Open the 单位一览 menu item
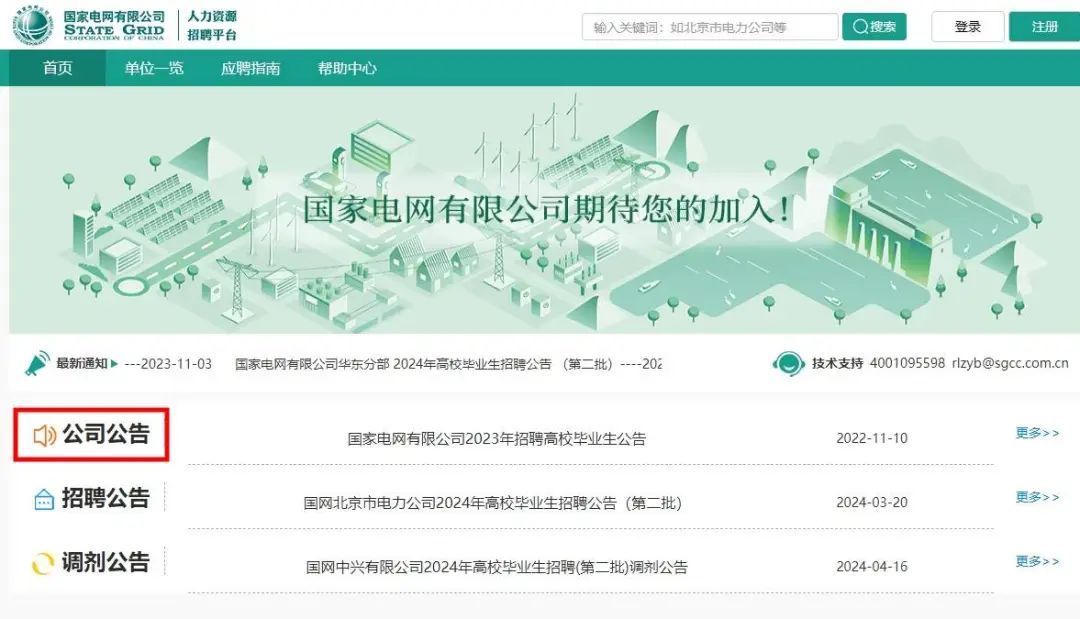The height and width of the screenshot is (619, 1080). coord(154,69)
